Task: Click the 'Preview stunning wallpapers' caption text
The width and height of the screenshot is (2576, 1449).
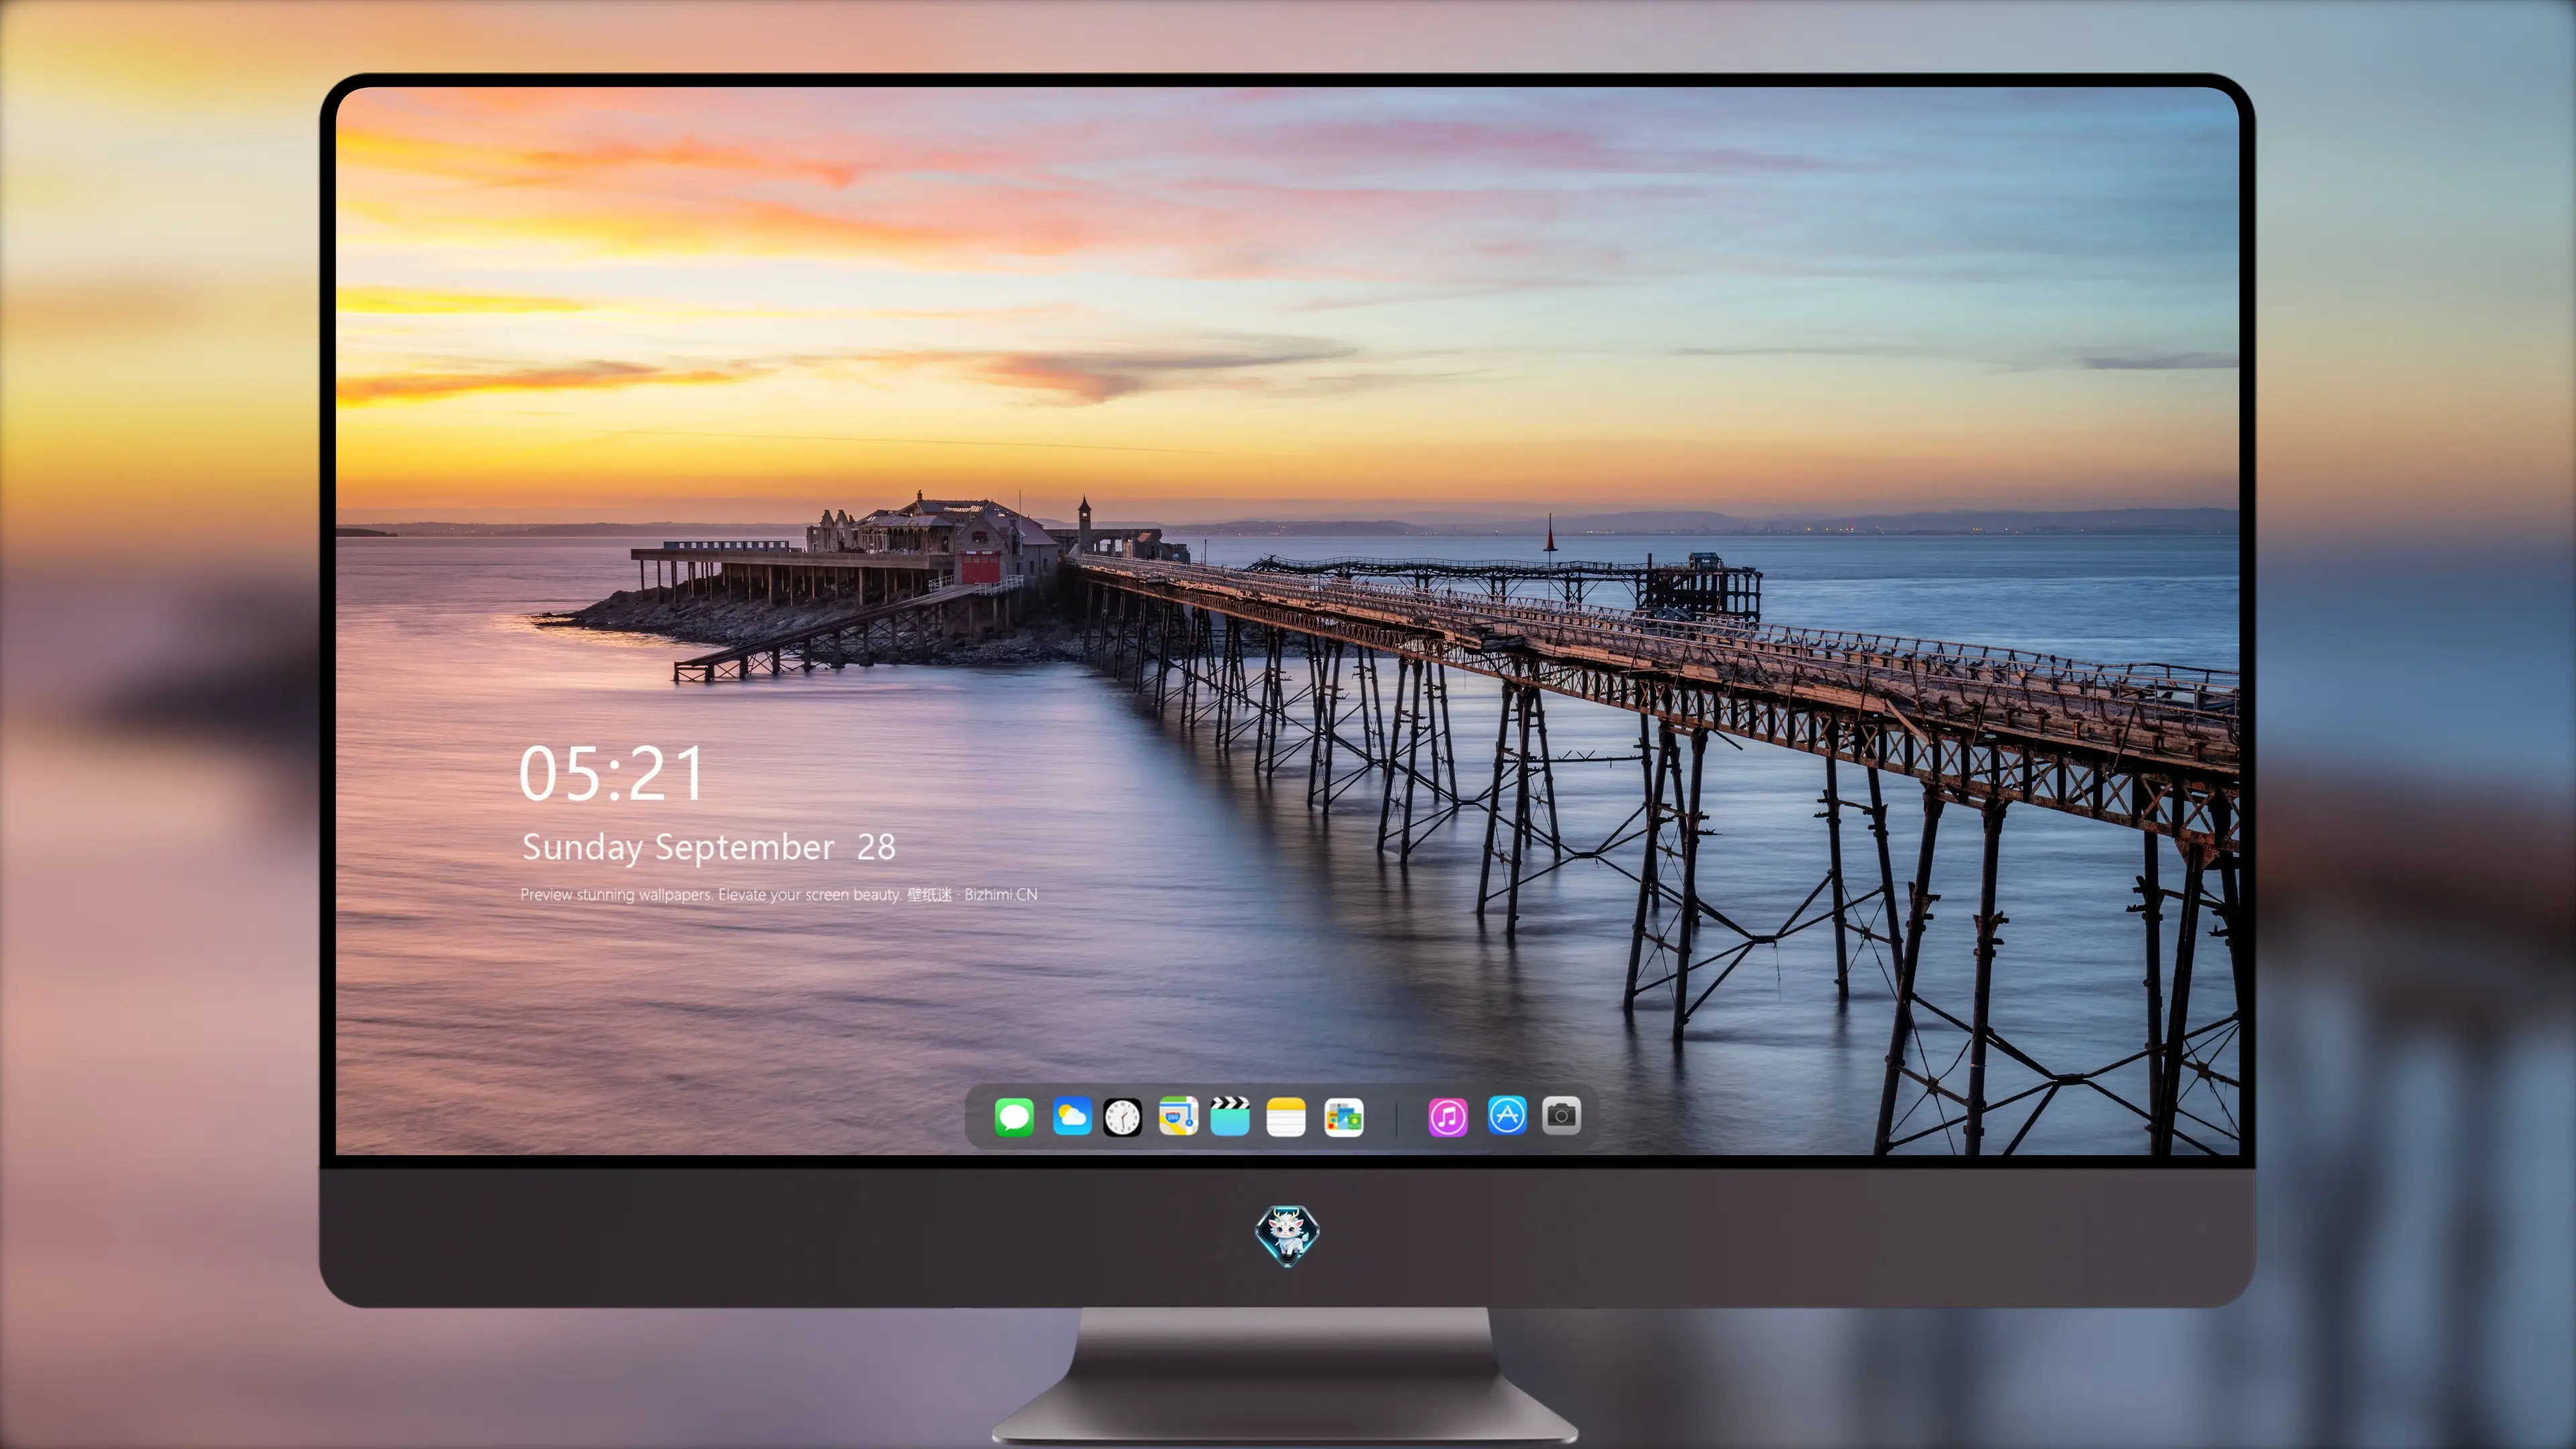Action: coord(779,894)
